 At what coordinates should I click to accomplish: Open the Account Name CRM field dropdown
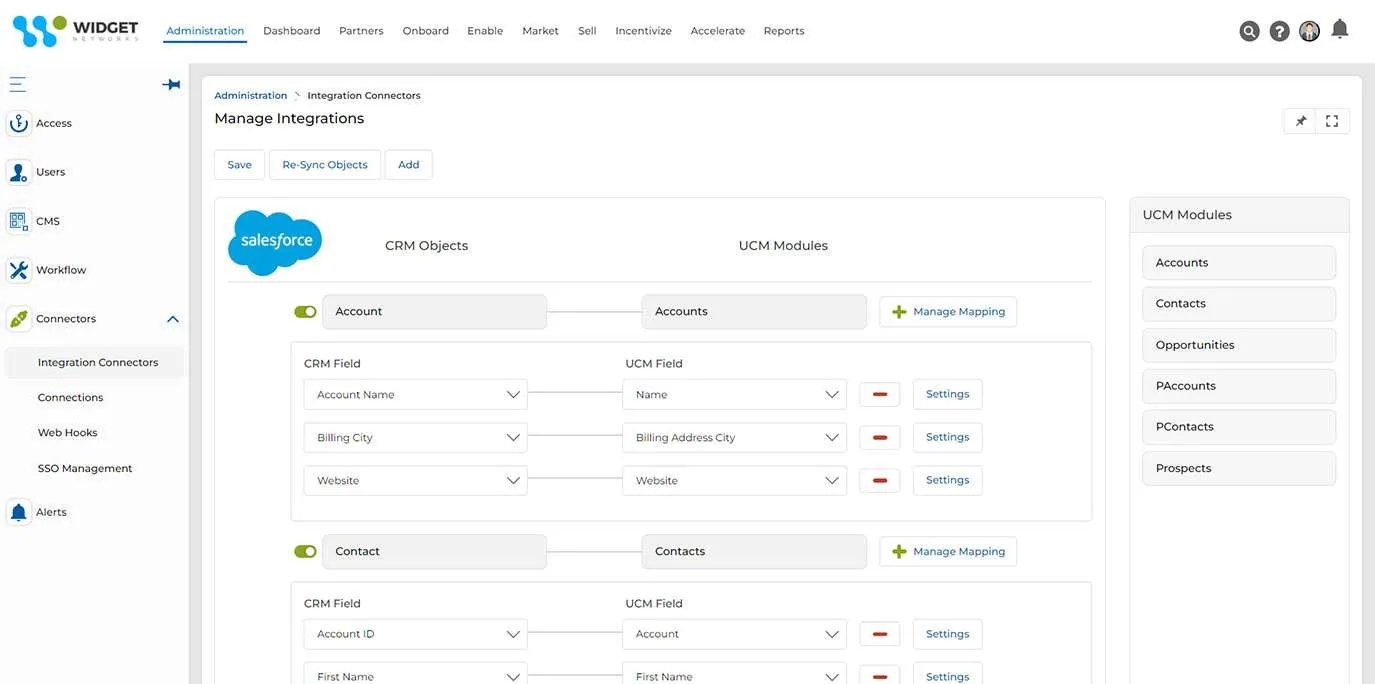(415, 395)
